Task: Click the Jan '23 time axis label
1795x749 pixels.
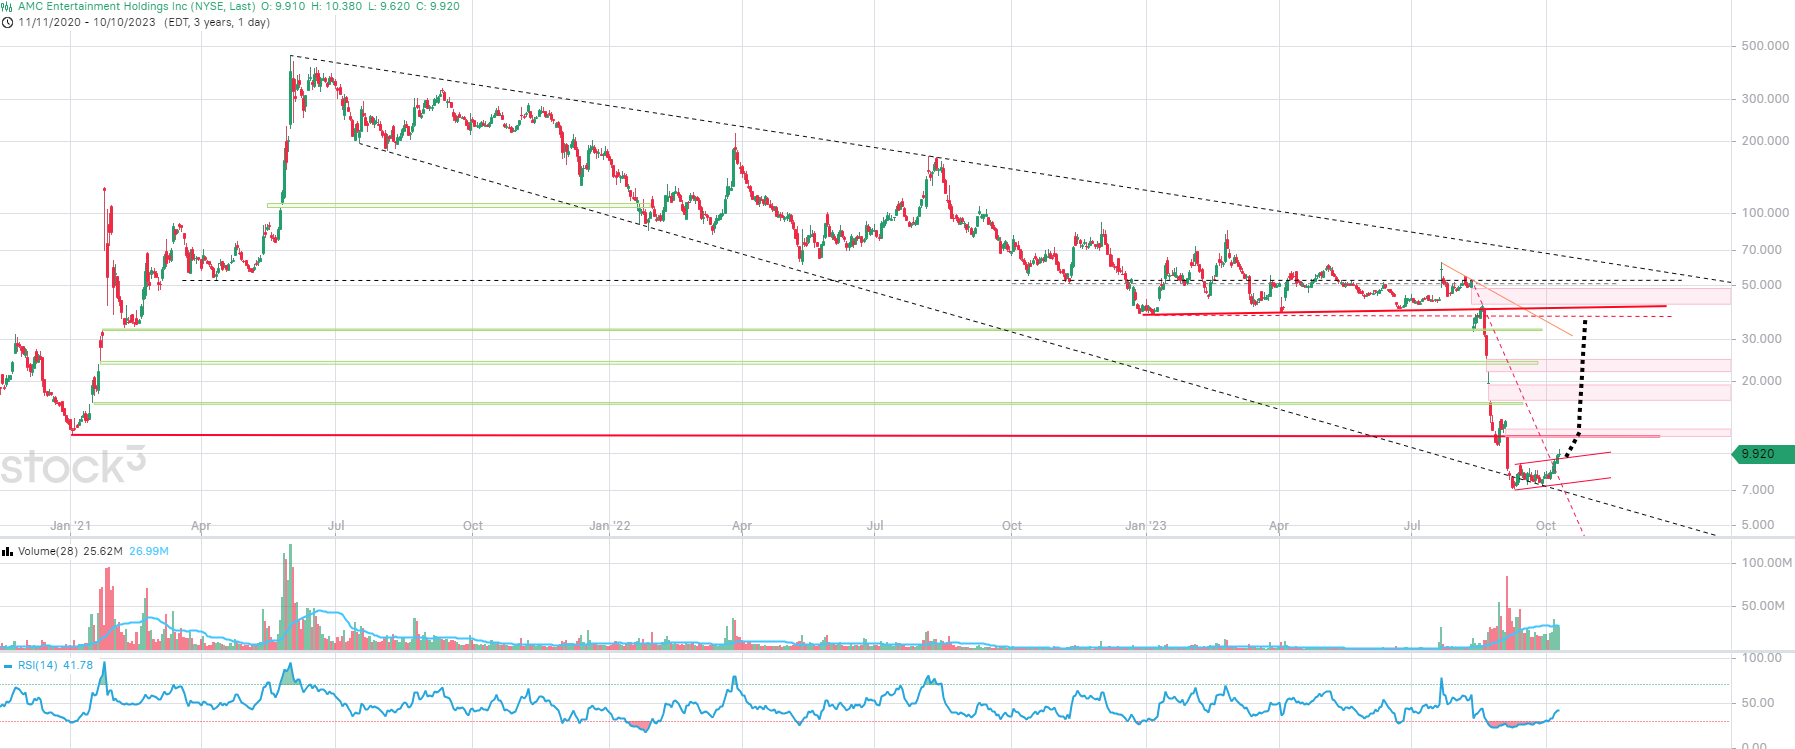Action: (1145, 526)
